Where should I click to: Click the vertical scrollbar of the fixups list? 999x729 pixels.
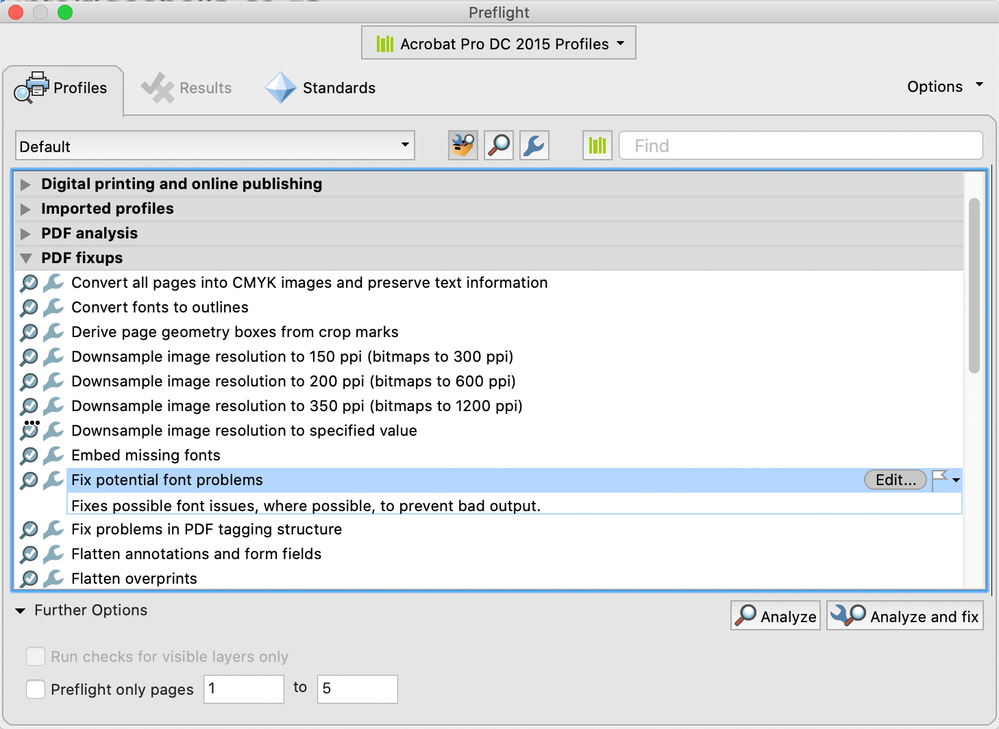click(974, 285)
